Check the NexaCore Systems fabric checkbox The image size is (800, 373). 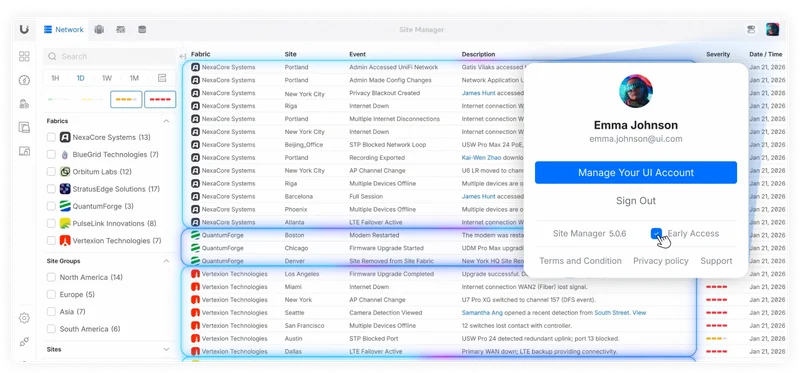click(51, 137)
